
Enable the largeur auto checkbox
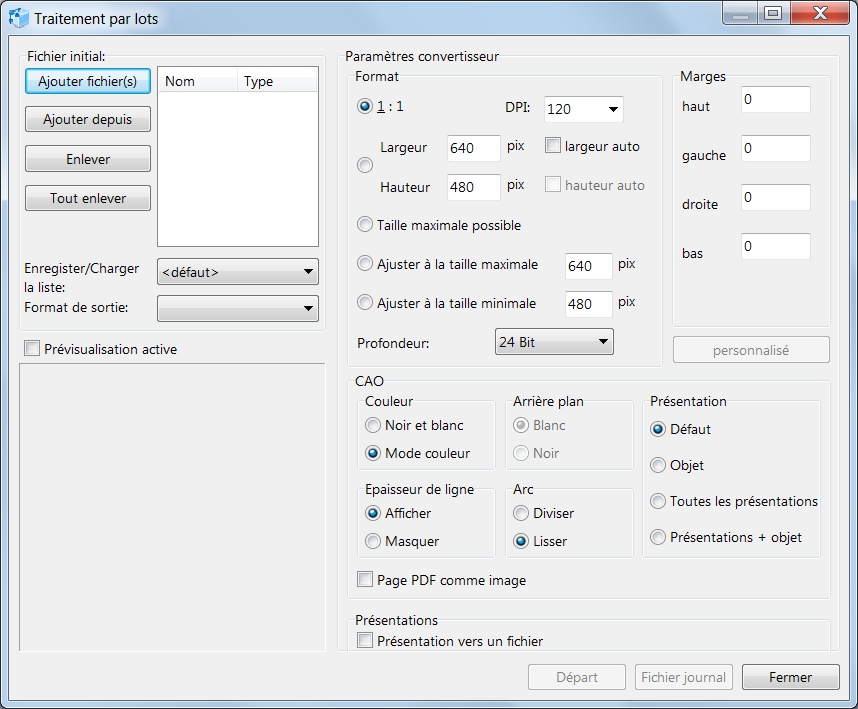coord(553,146)
